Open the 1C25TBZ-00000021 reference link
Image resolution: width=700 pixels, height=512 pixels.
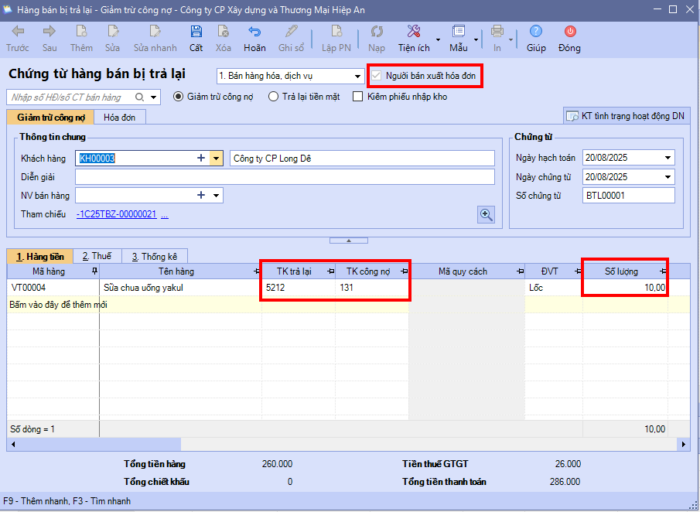pyautogui.click(x=116, y=214)
